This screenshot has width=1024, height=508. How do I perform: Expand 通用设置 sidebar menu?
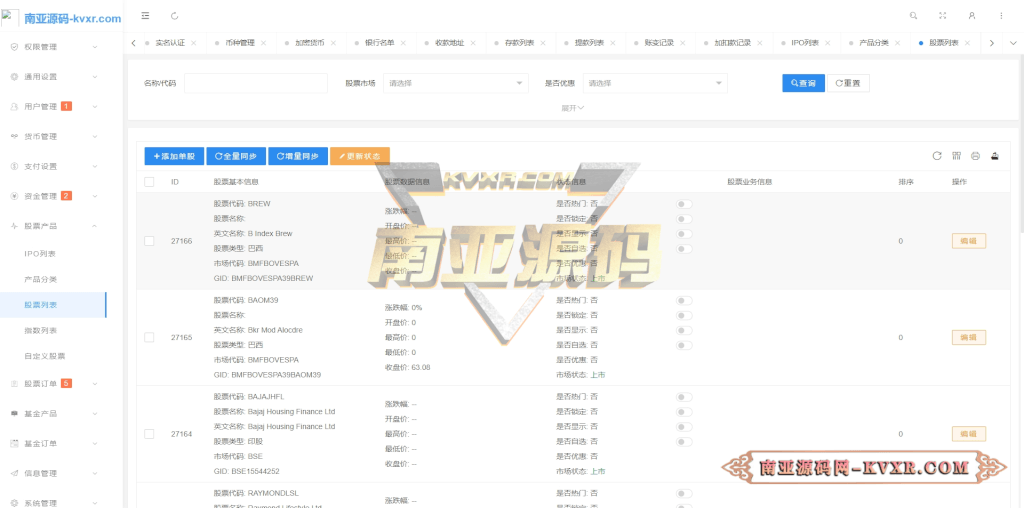(53, 76)
